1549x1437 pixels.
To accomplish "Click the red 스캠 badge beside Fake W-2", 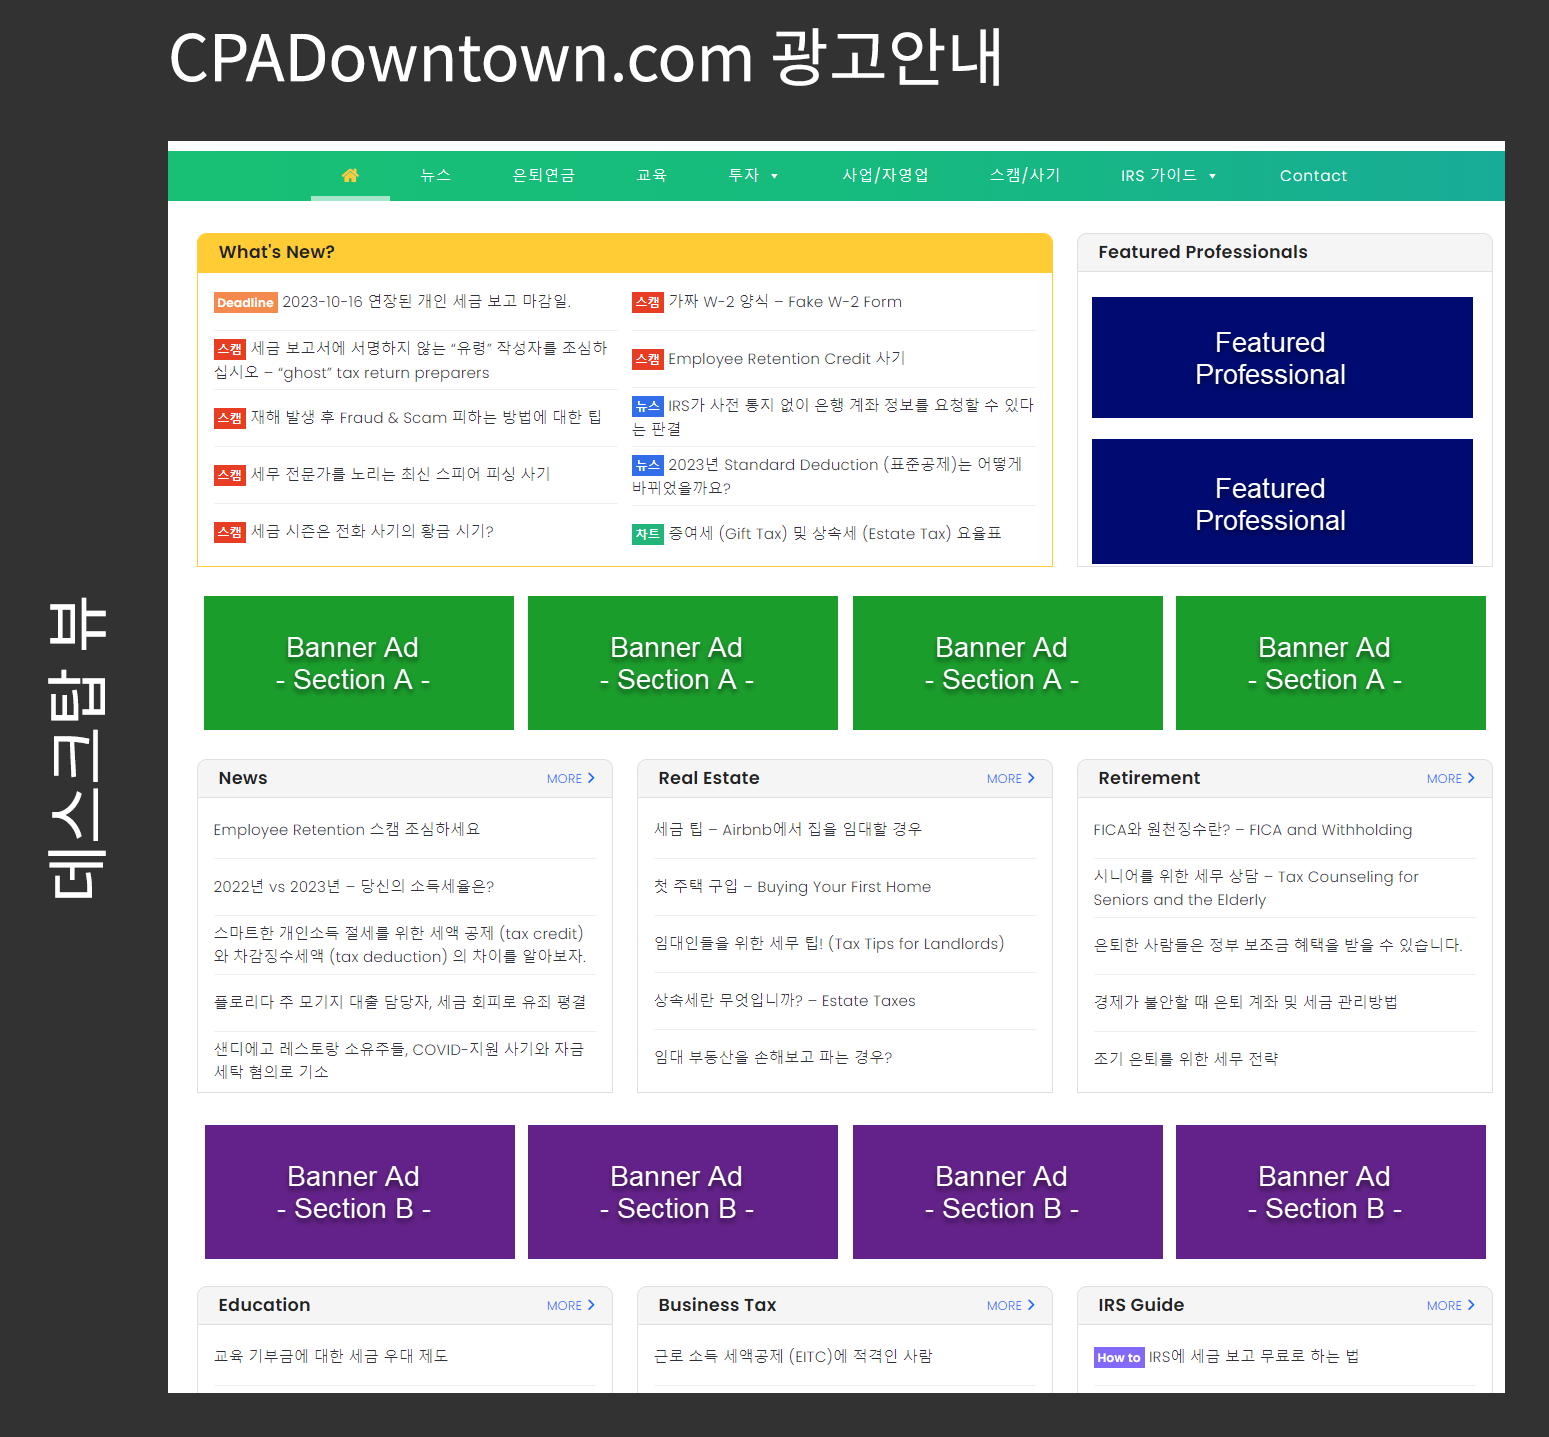I will (647, 302).
